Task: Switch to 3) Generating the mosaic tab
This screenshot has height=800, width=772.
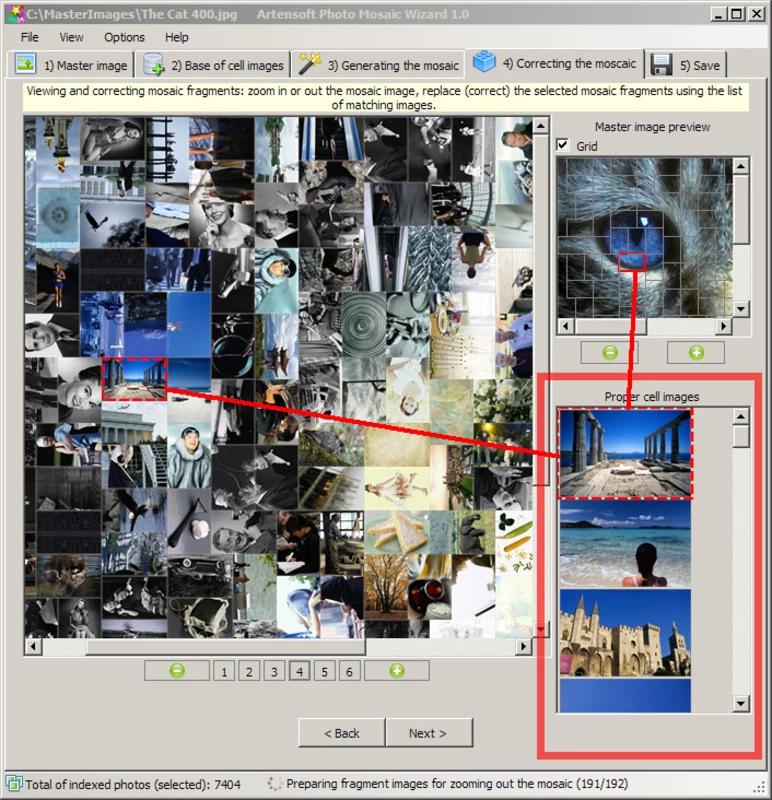Action: point(378,65)
